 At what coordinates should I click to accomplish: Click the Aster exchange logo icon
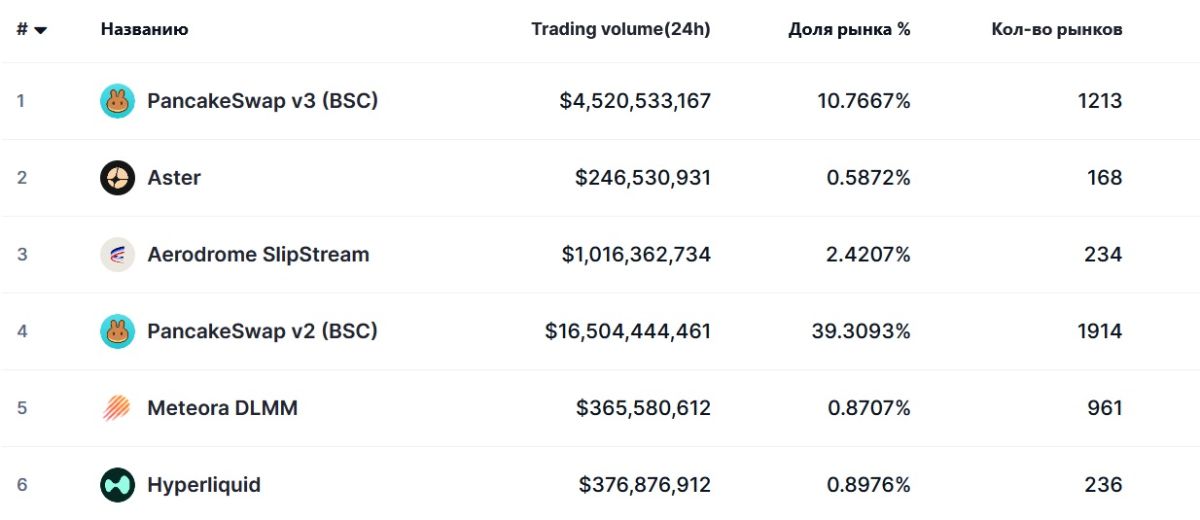pos(117,178)
